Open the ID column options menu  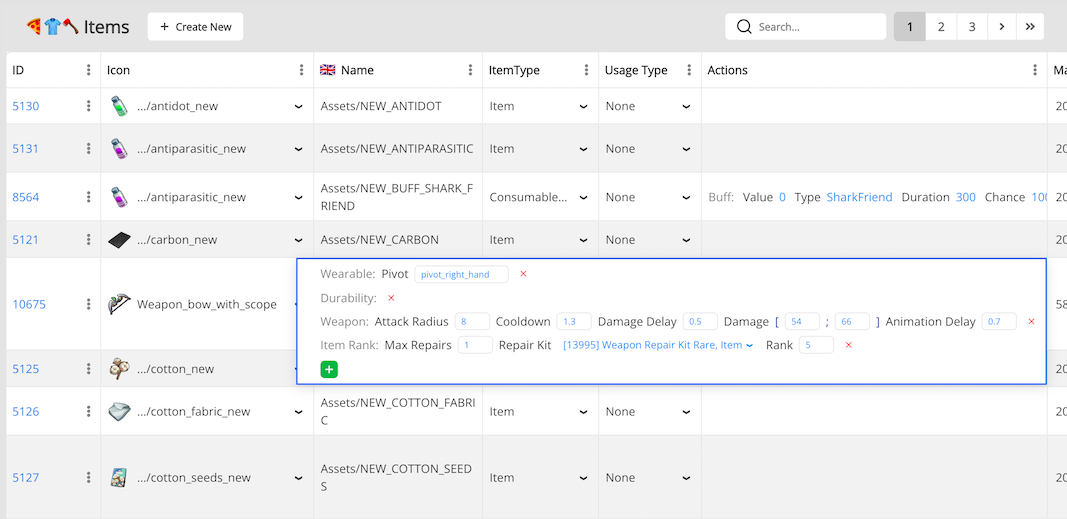click(x=88, y=70)
